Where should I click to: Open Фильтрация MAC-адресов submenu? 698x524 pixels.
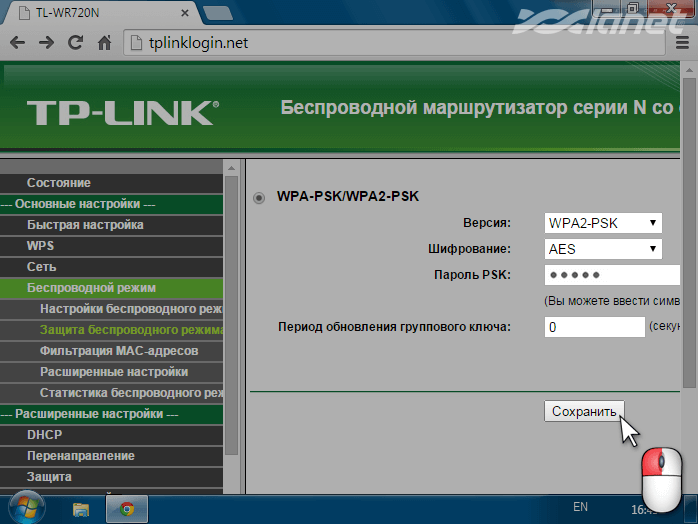point(111,351)
